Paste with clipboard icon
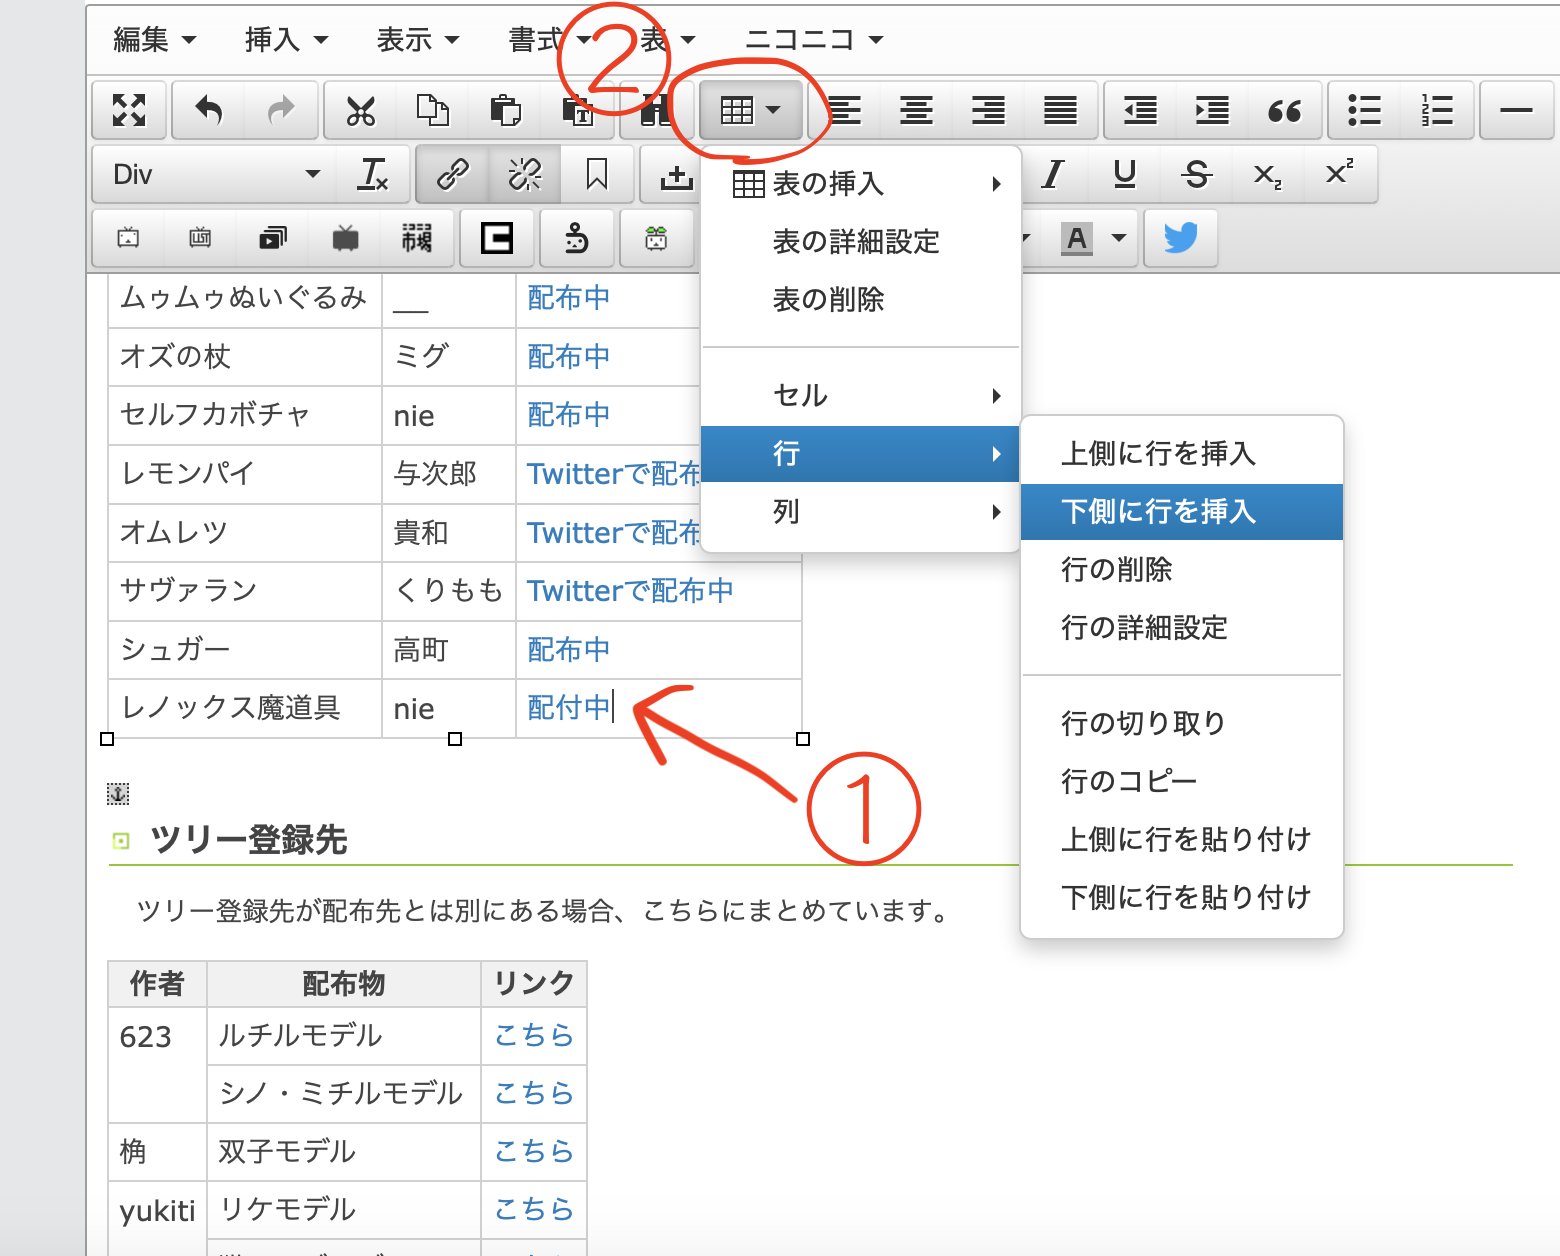Image resolution: width=1560 pixels, height=1256 pixels. click(505, 110)
